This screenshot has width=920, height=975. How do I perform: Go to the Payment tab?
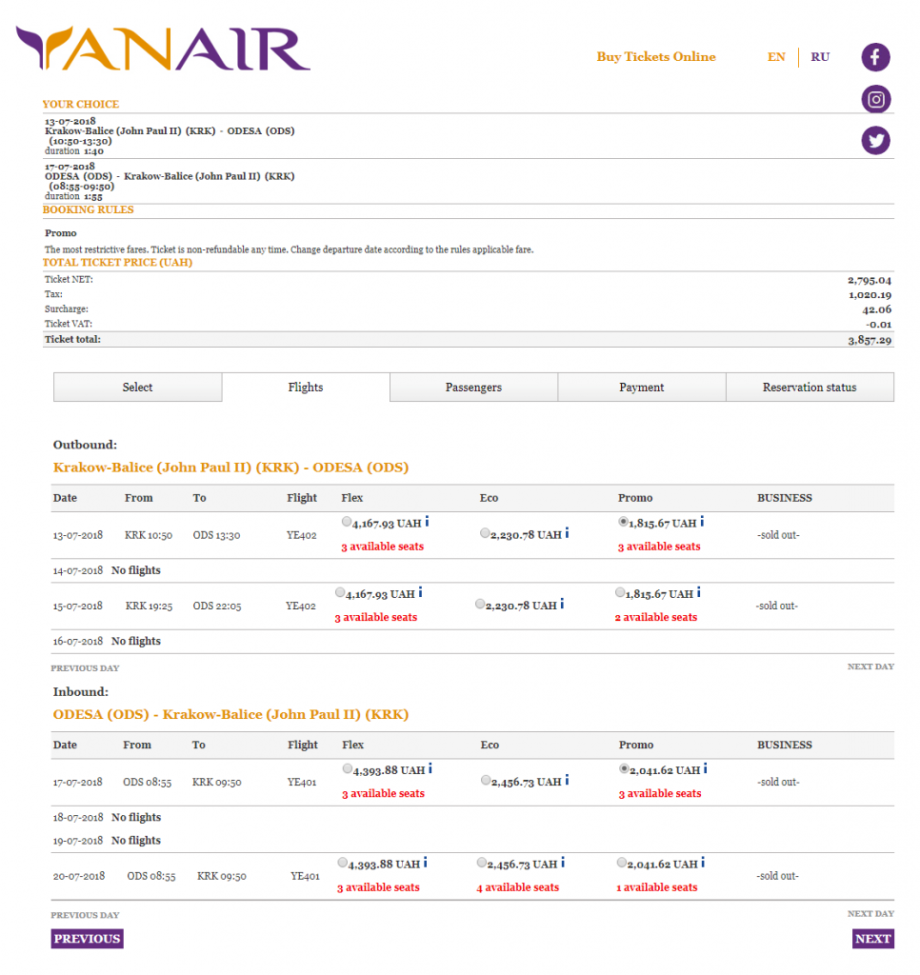coord(641,388)
